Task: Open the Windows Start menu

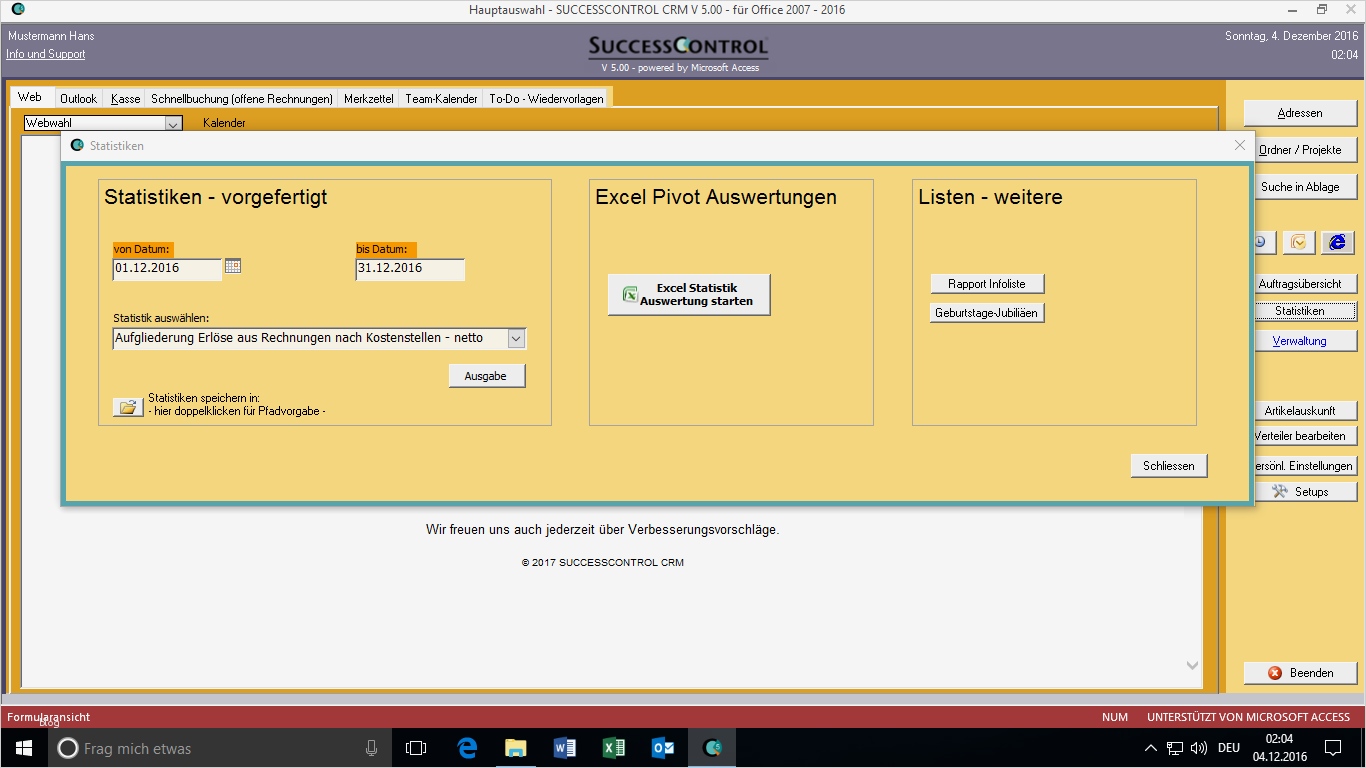Action: (x=22, y=748)
